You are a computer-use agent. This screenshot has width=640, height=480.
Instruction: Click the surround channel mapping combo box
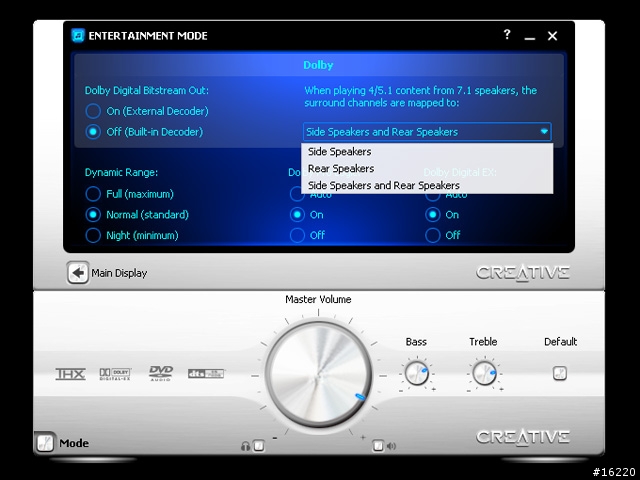[x=427, y=132]
